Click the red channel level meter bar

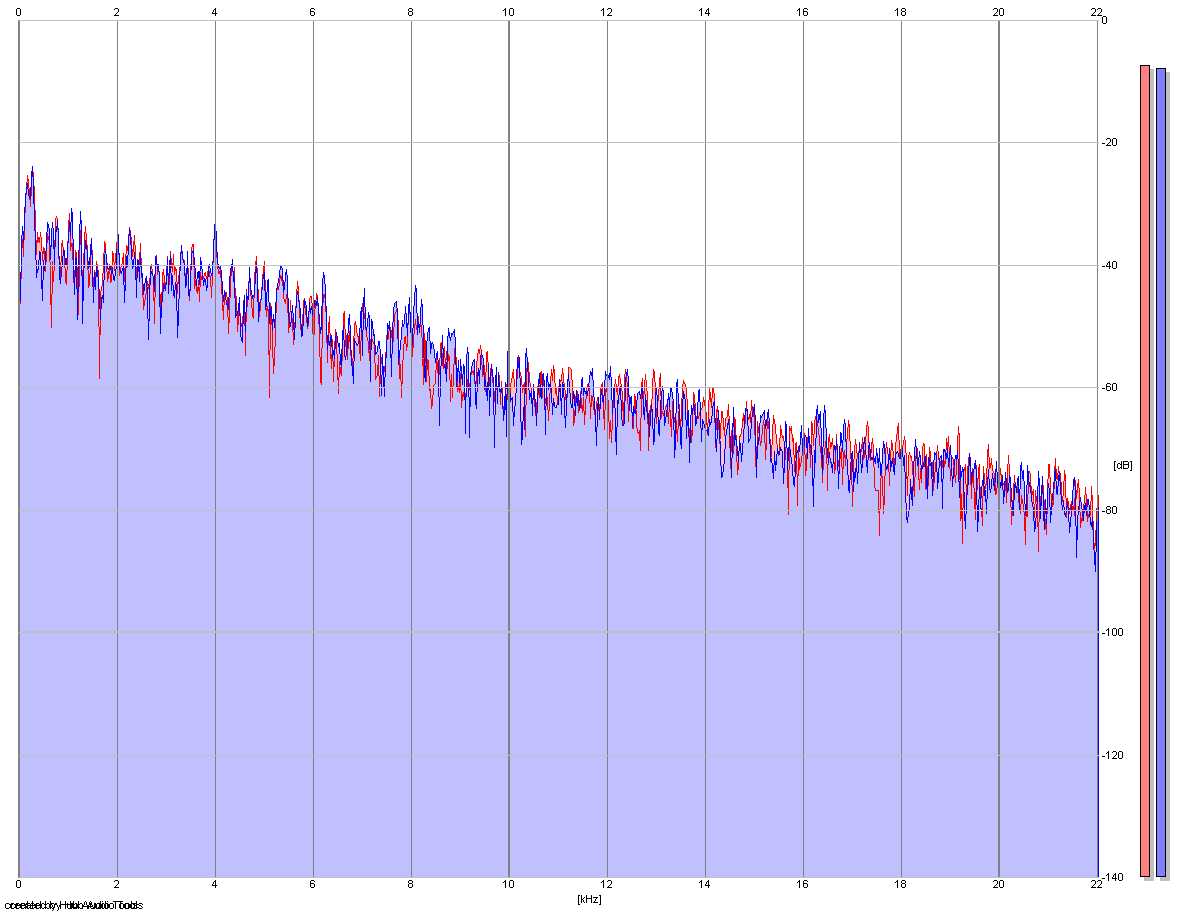[1145, 471]
